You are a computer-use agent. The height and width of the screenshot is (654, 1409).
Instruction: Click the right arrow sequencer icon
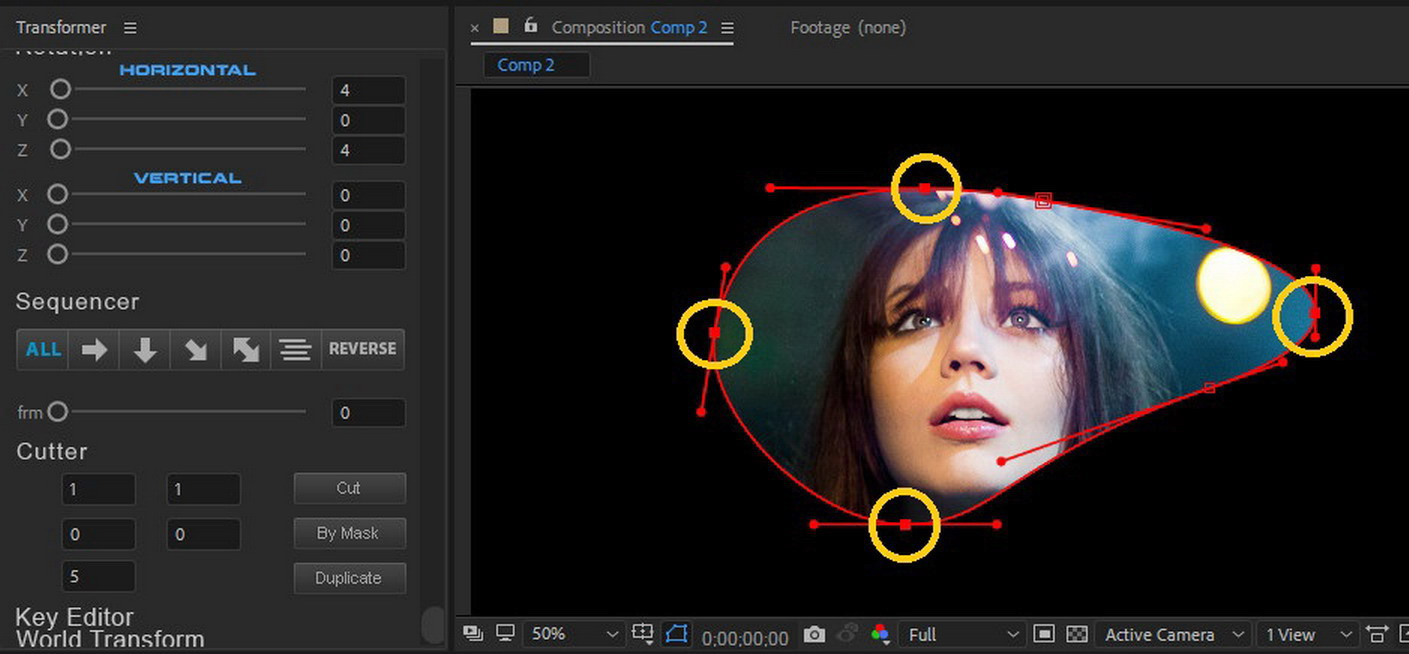pos(94,350)
